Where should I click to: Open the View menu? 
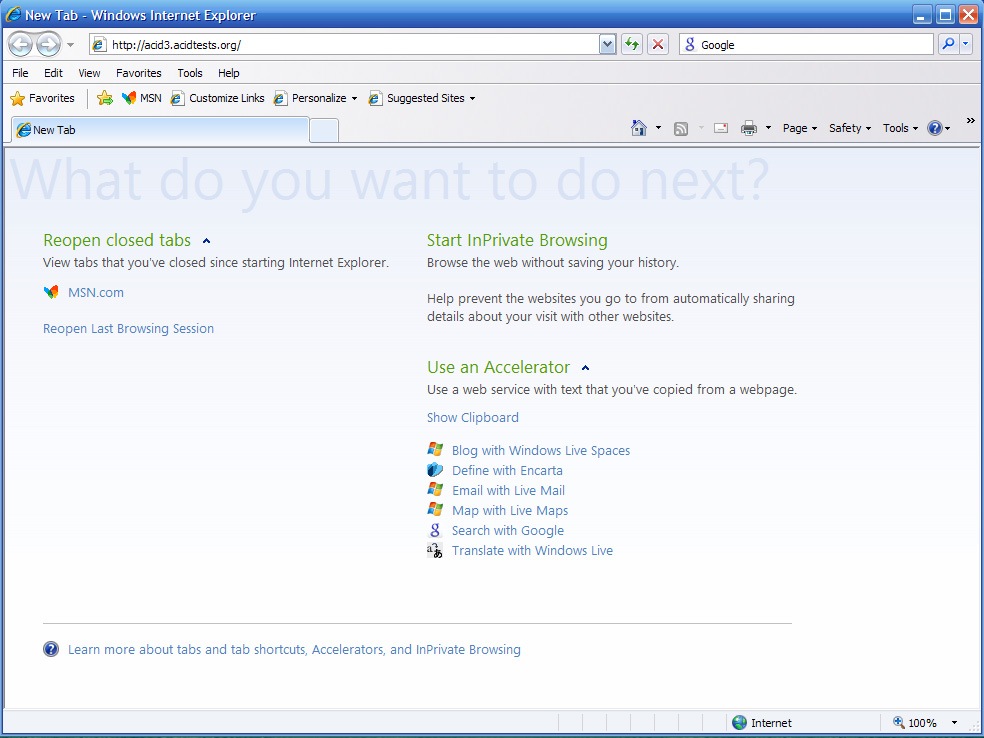(89, 73)
